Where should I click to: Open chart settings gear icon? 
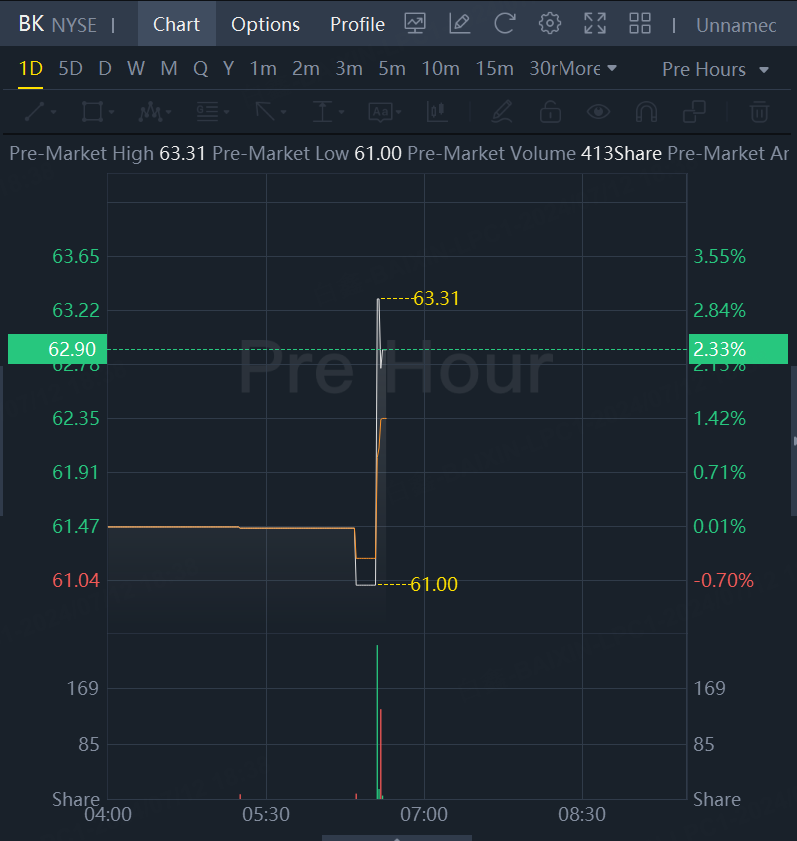click(549, 24)
